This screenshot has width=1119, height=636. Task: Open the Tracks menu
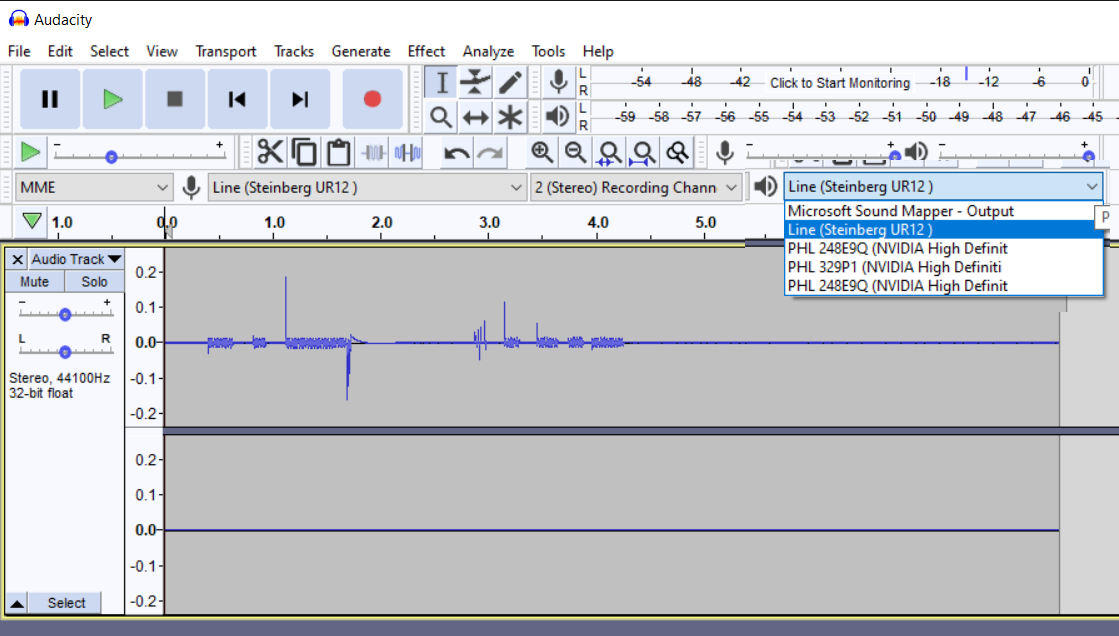point(294,51)
